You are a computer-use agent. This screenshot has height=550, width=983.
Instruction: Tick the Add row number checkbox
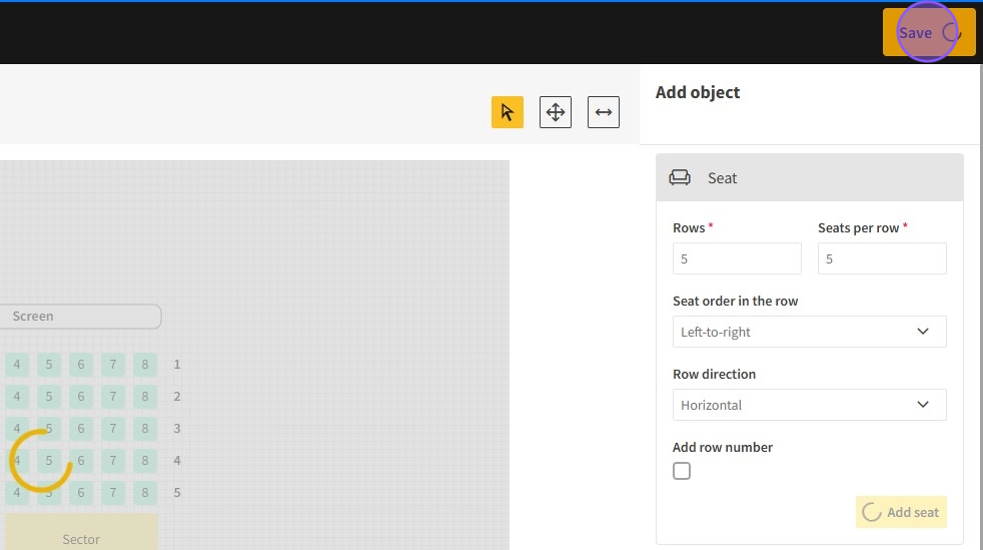point(682,471)
